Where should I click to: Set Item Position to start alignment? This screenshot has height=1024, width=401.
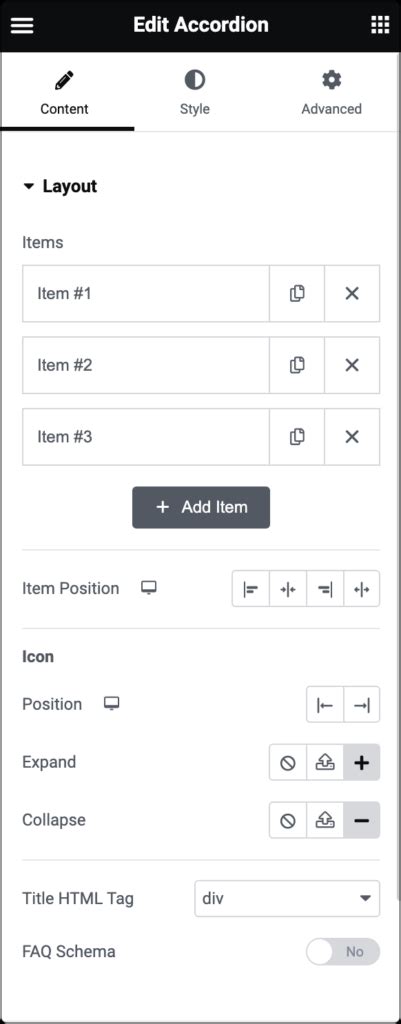[251, 589]
